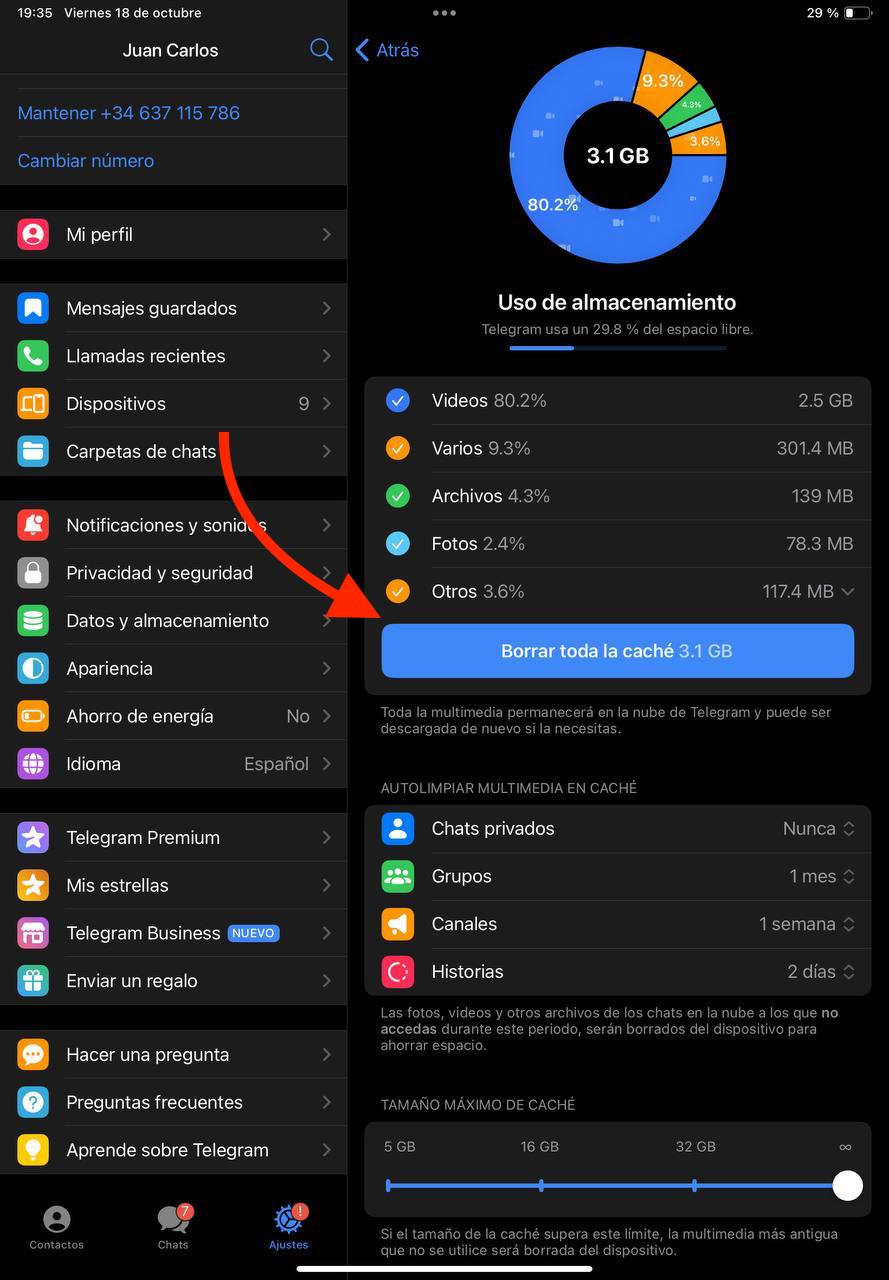Screen dimensions: 889x1280
Task: Open Mensajes guardados bookmark icon
Action: [33, 308]
